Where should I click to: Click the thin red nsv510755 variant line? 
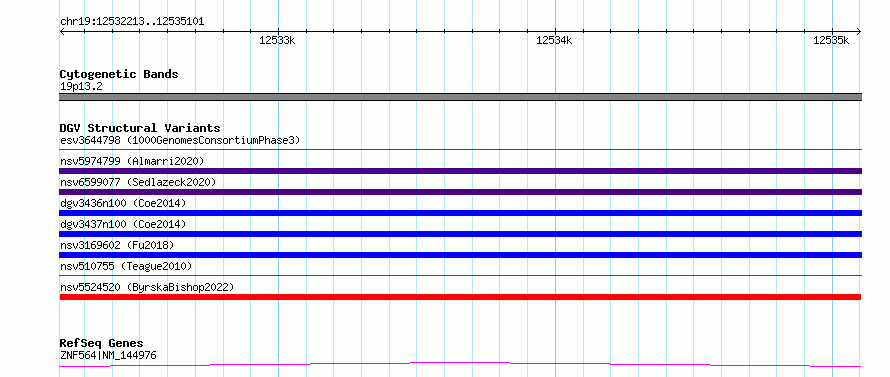(x=460, y=276)
